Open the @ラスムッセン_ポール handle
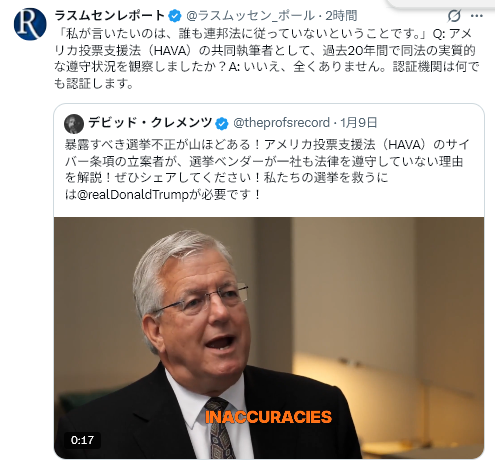This screenshot has height=466, width=495. pyautogui.click(x=250, y=16)
